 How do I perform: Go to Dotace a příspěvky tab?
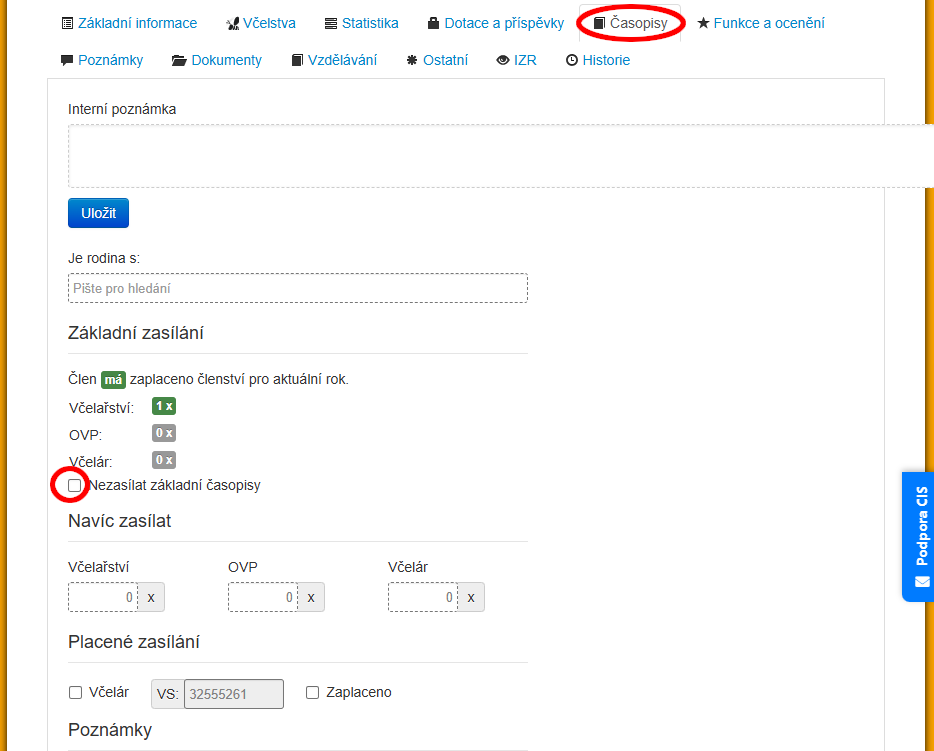pos(495,23)
